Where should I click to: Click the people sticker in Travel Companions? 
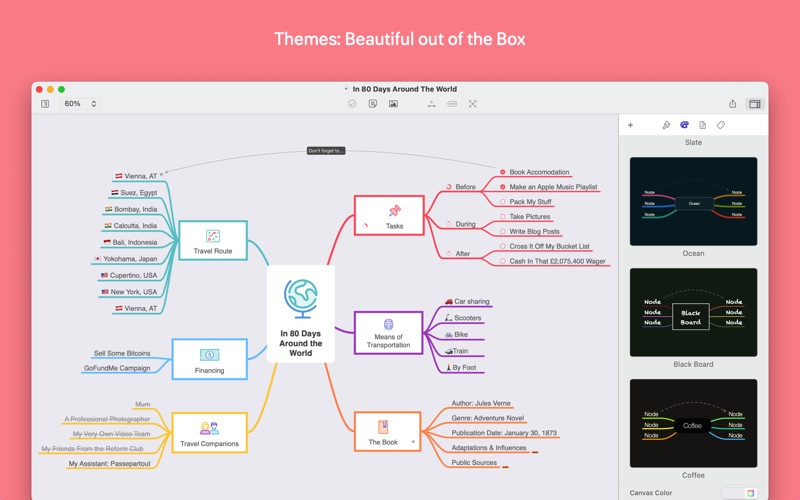point(209,428)
